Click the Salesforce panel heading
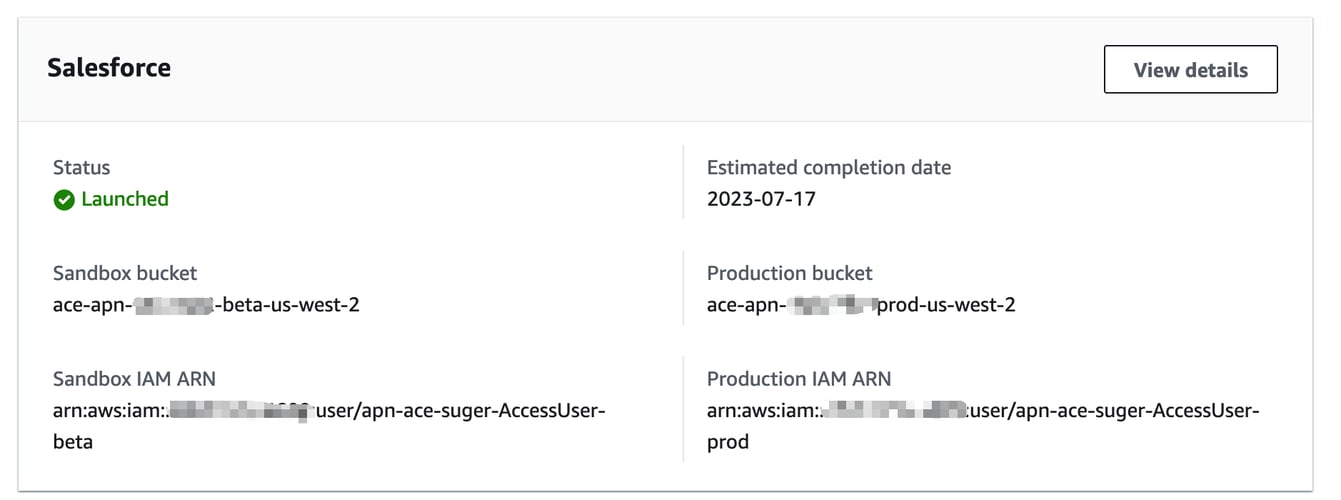This screenshot has height=500, width=1341. (109, 68)
